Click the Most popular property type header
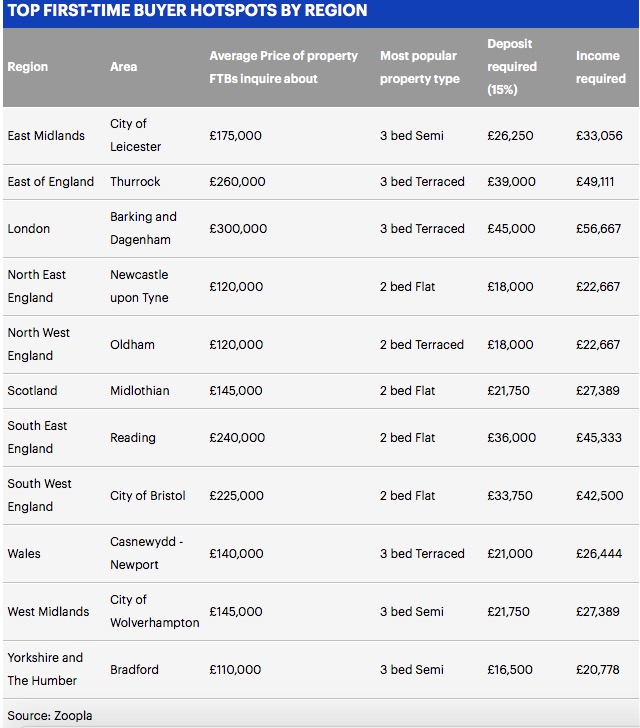This screenshot has width=640, height=728. coord(420,67)
